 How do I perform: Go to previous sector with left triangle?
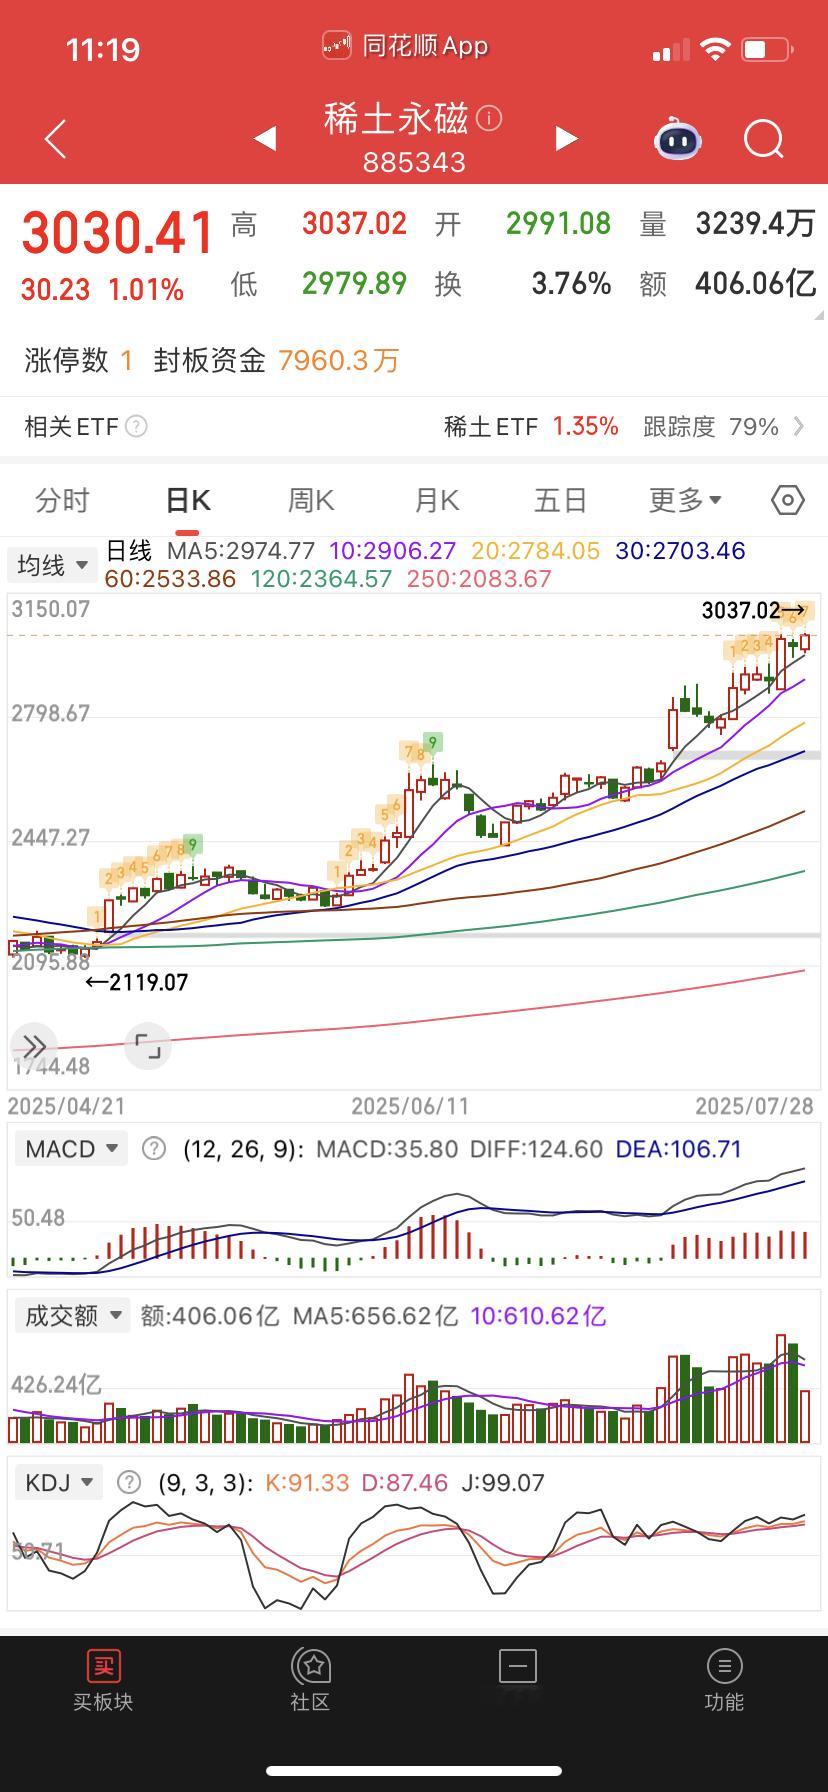tap(265, 138)
